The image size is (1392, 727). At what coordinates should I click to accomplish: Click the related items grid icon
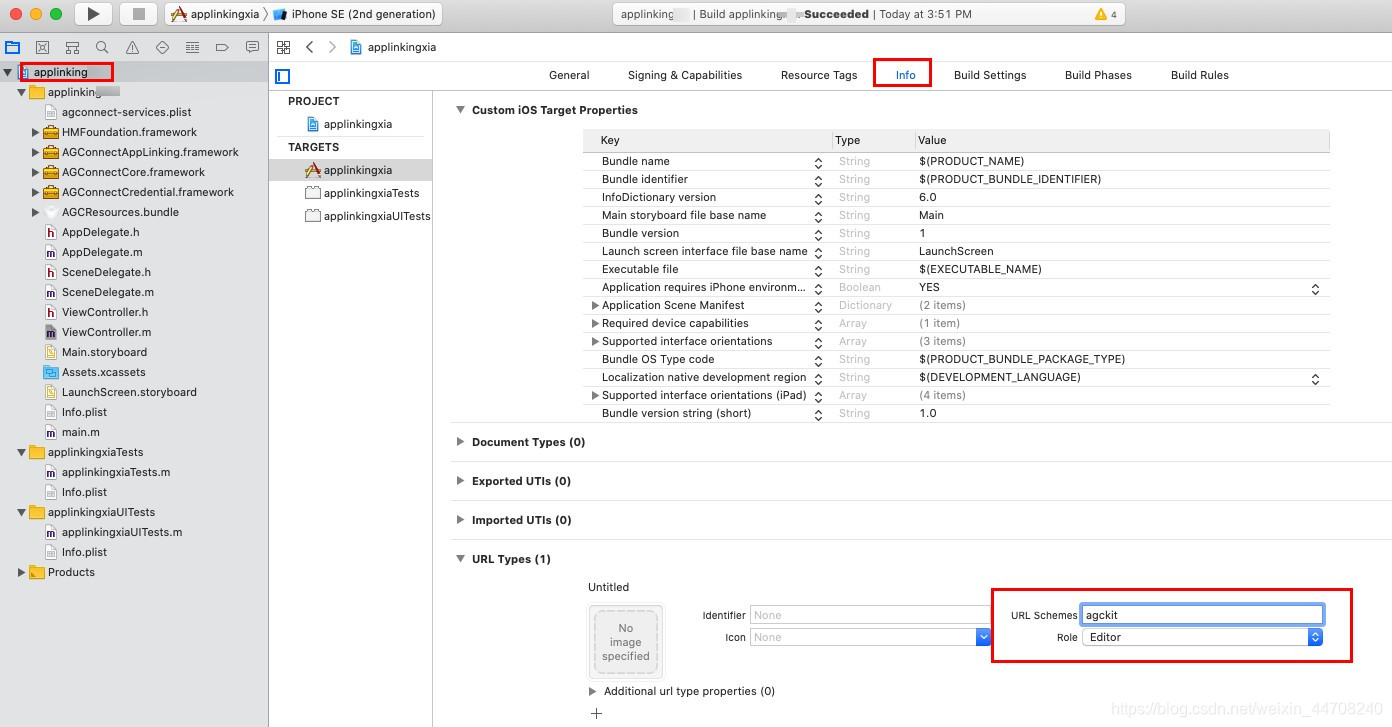tap(284, 47)
